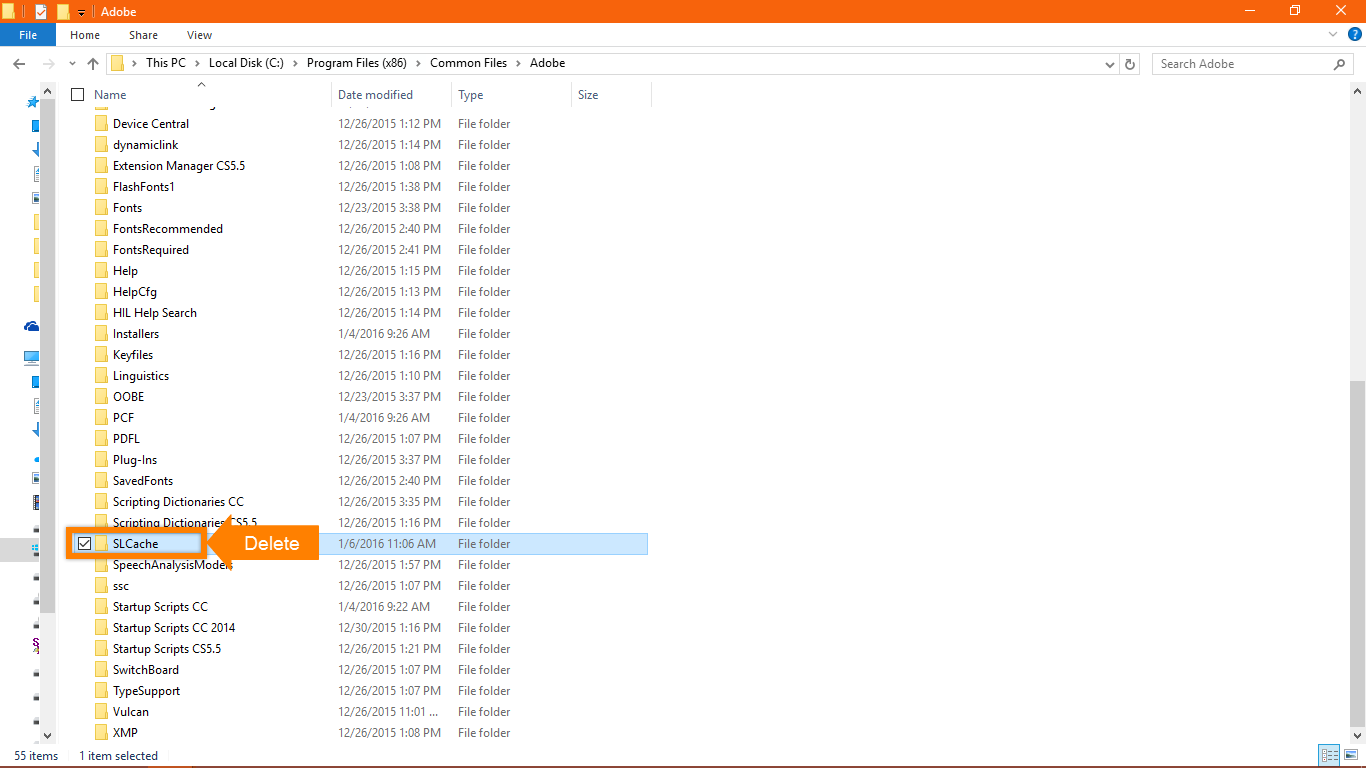
Task: Click the Adobe breadcrumb
Action: coord(548,63)
